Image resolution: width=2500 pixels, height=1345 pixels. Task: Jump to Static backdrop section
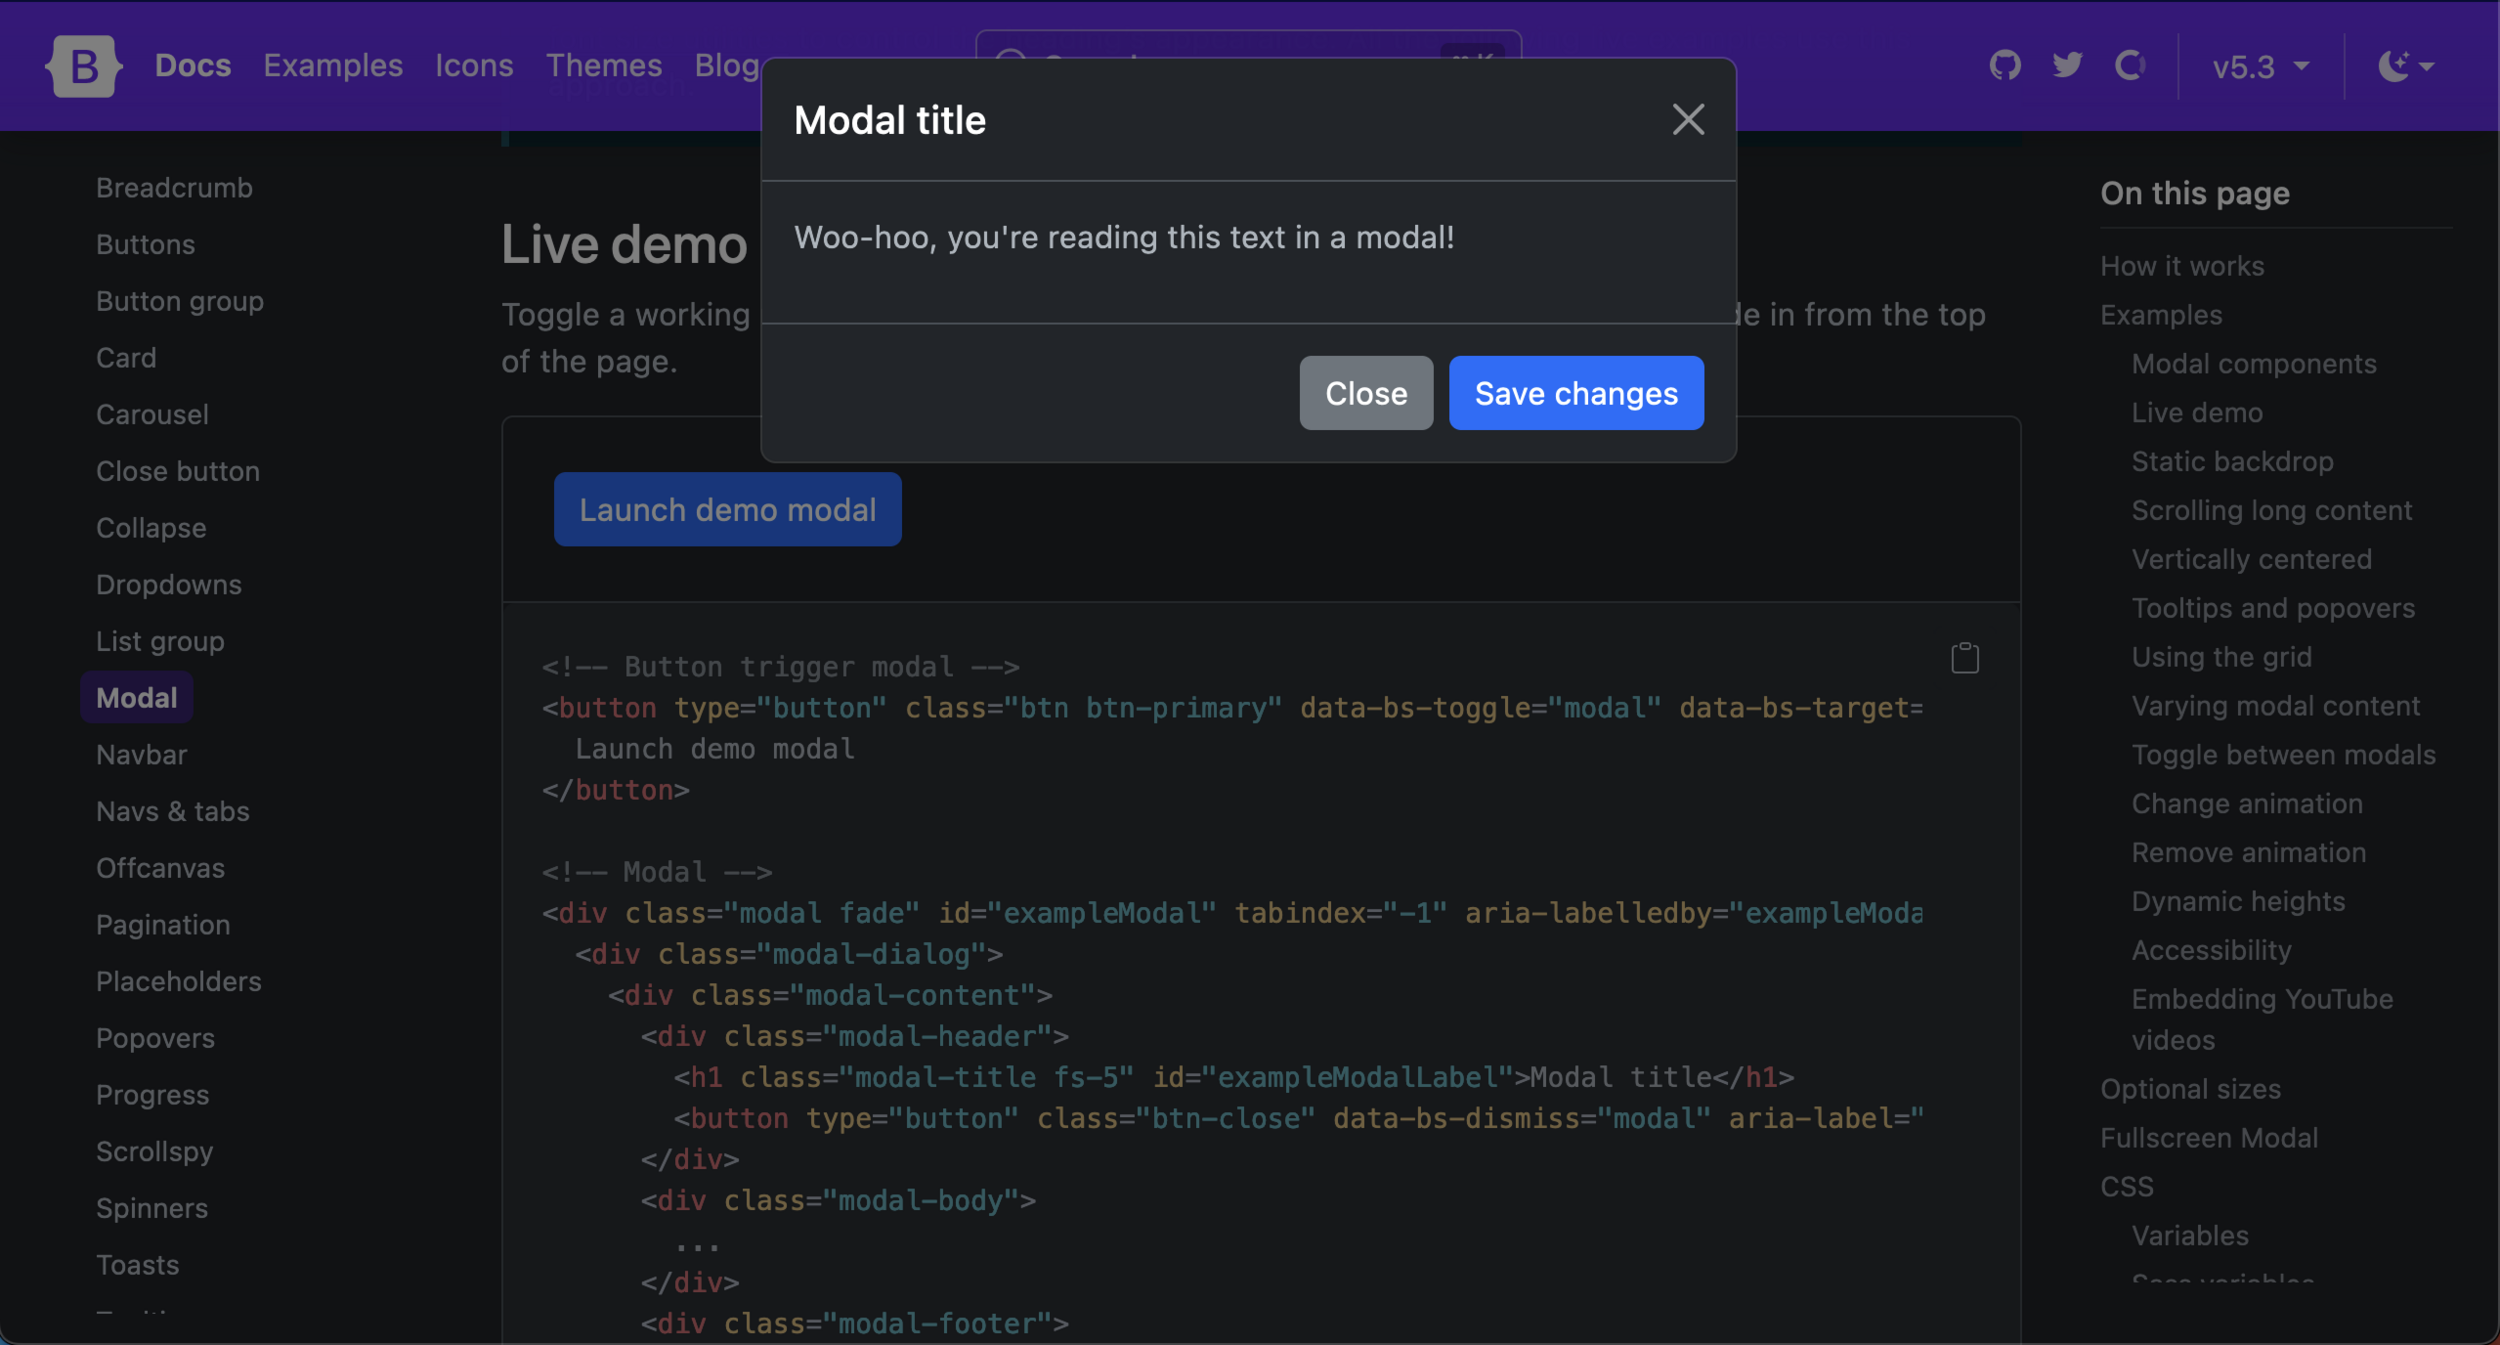[2232, 462]
